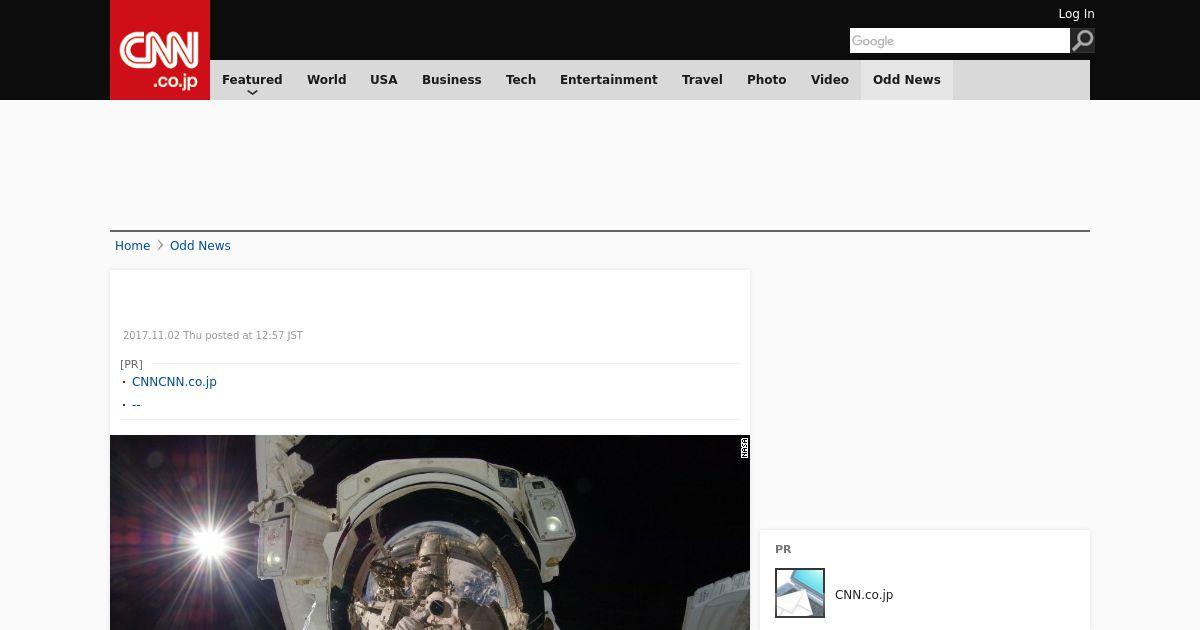Select the Odd News tab
Screen dimensions: 1200x630
pos(907,80)
